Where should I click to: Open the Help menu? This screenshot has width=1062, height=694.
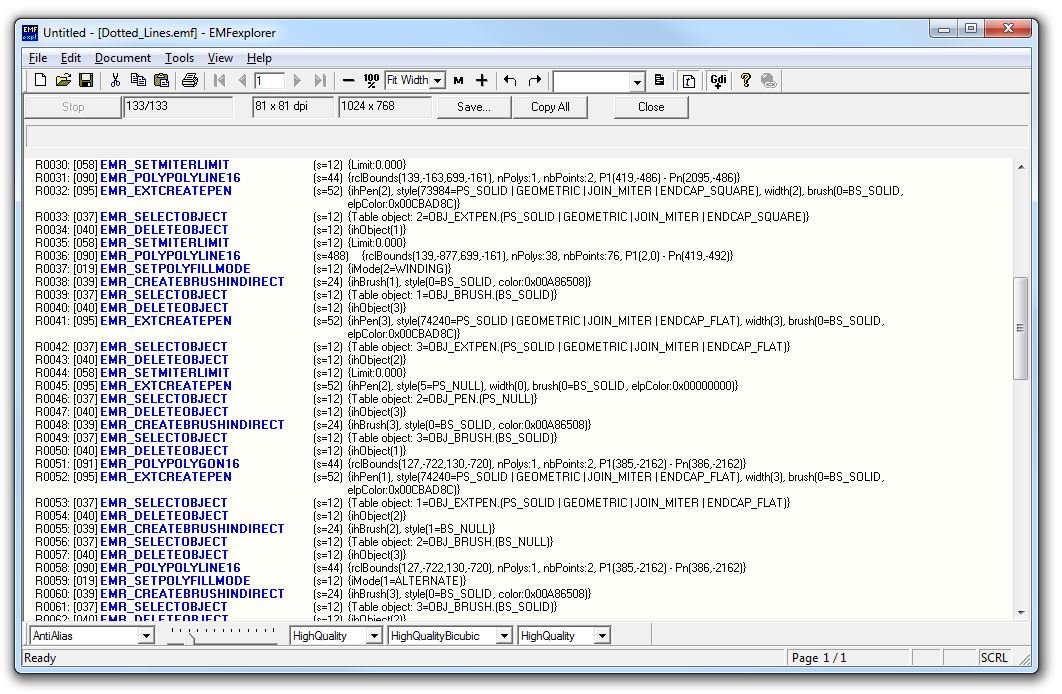pyautogui.click(x=259, y=58)
